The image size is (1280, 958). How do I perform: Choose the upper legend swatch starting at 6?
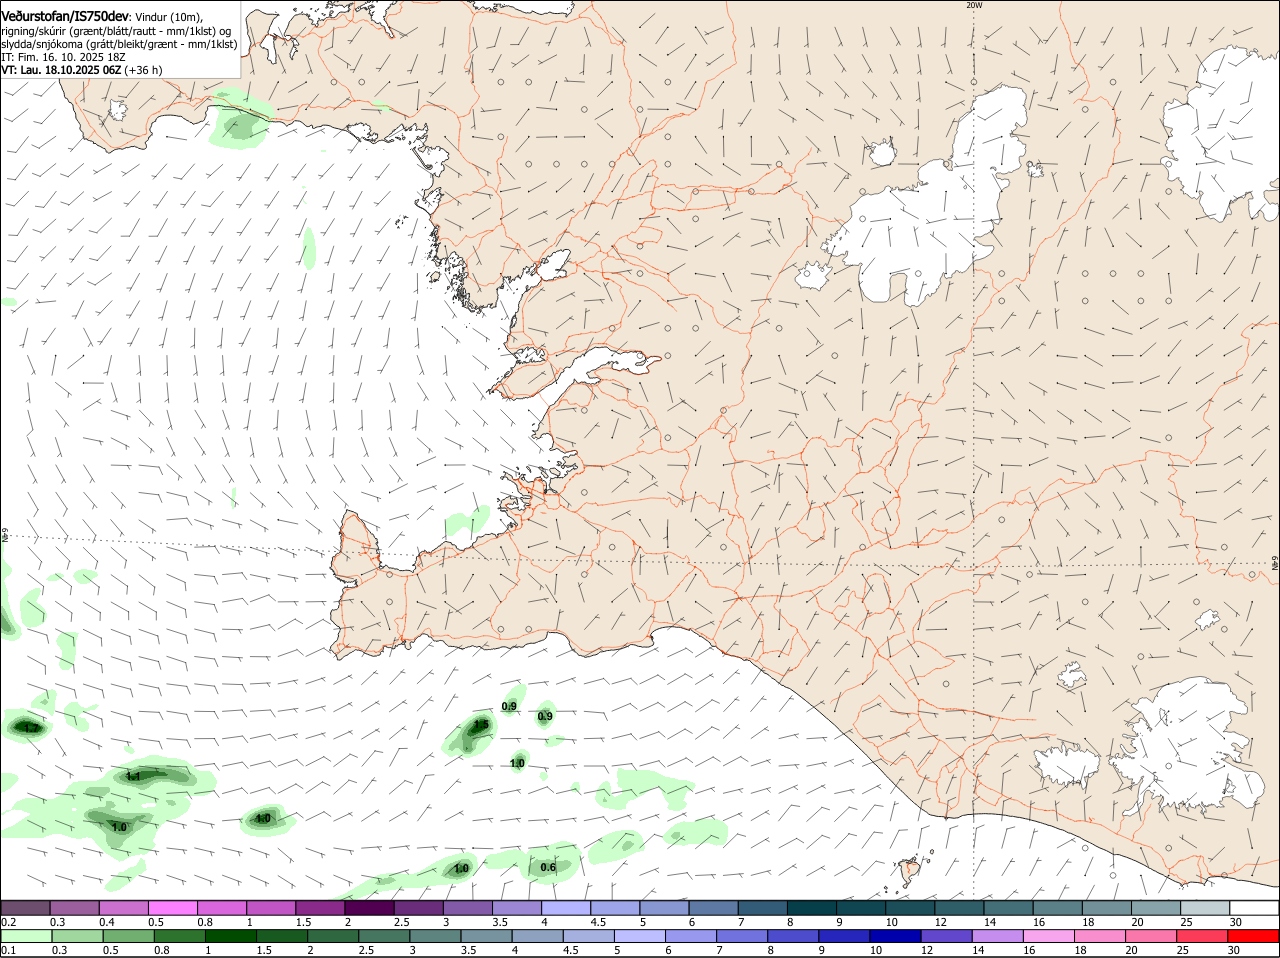[x=714, y=908]
